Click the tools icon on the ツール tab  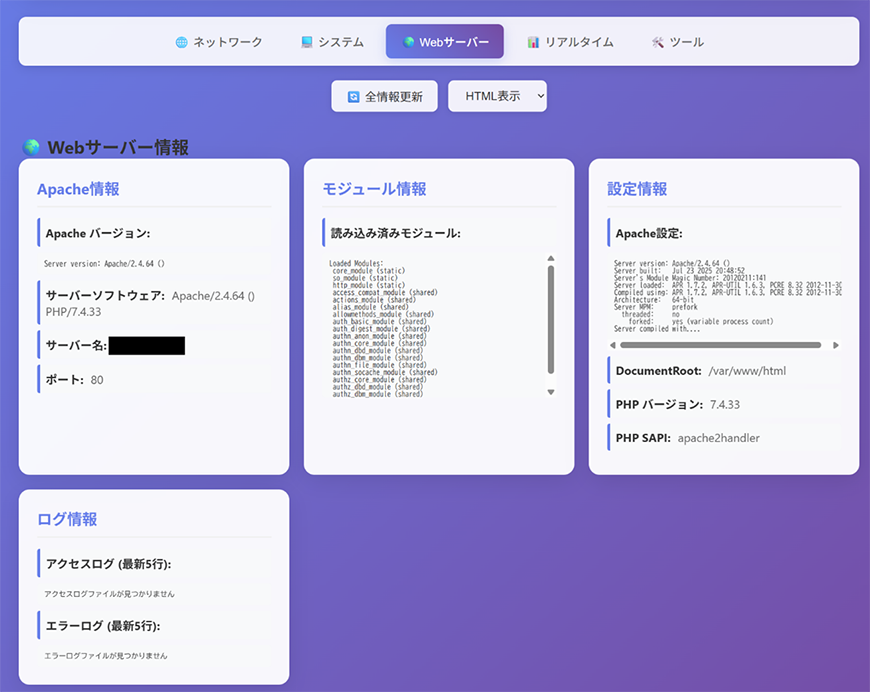coord(657,42)
